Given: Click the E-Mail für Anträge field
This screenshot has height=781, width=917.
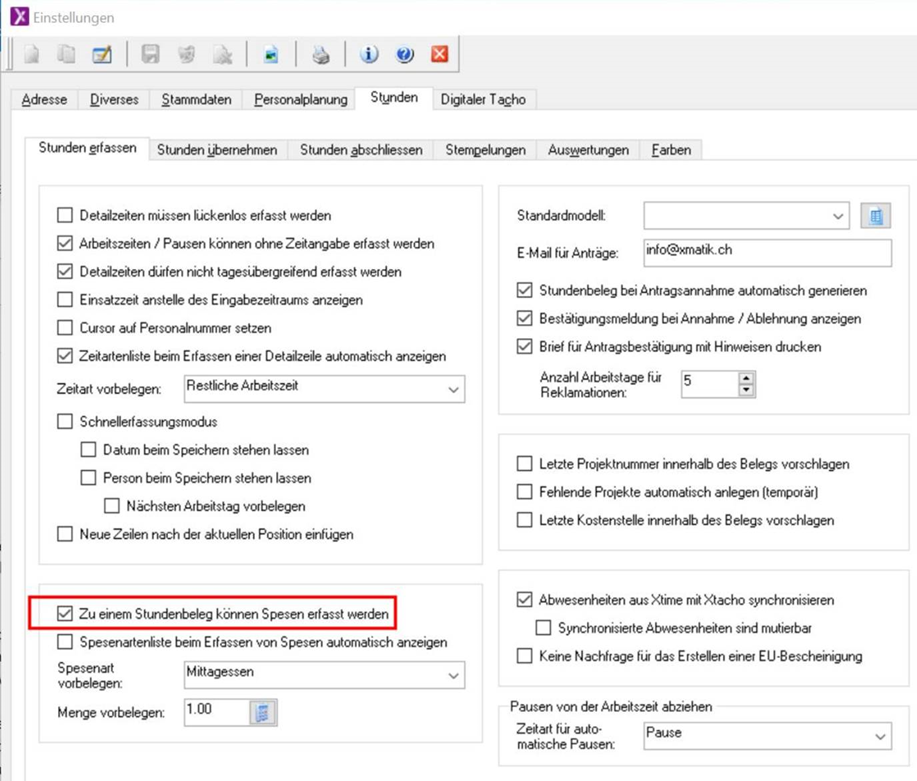Looking at the screenshot, I should (x=766, y=252).
